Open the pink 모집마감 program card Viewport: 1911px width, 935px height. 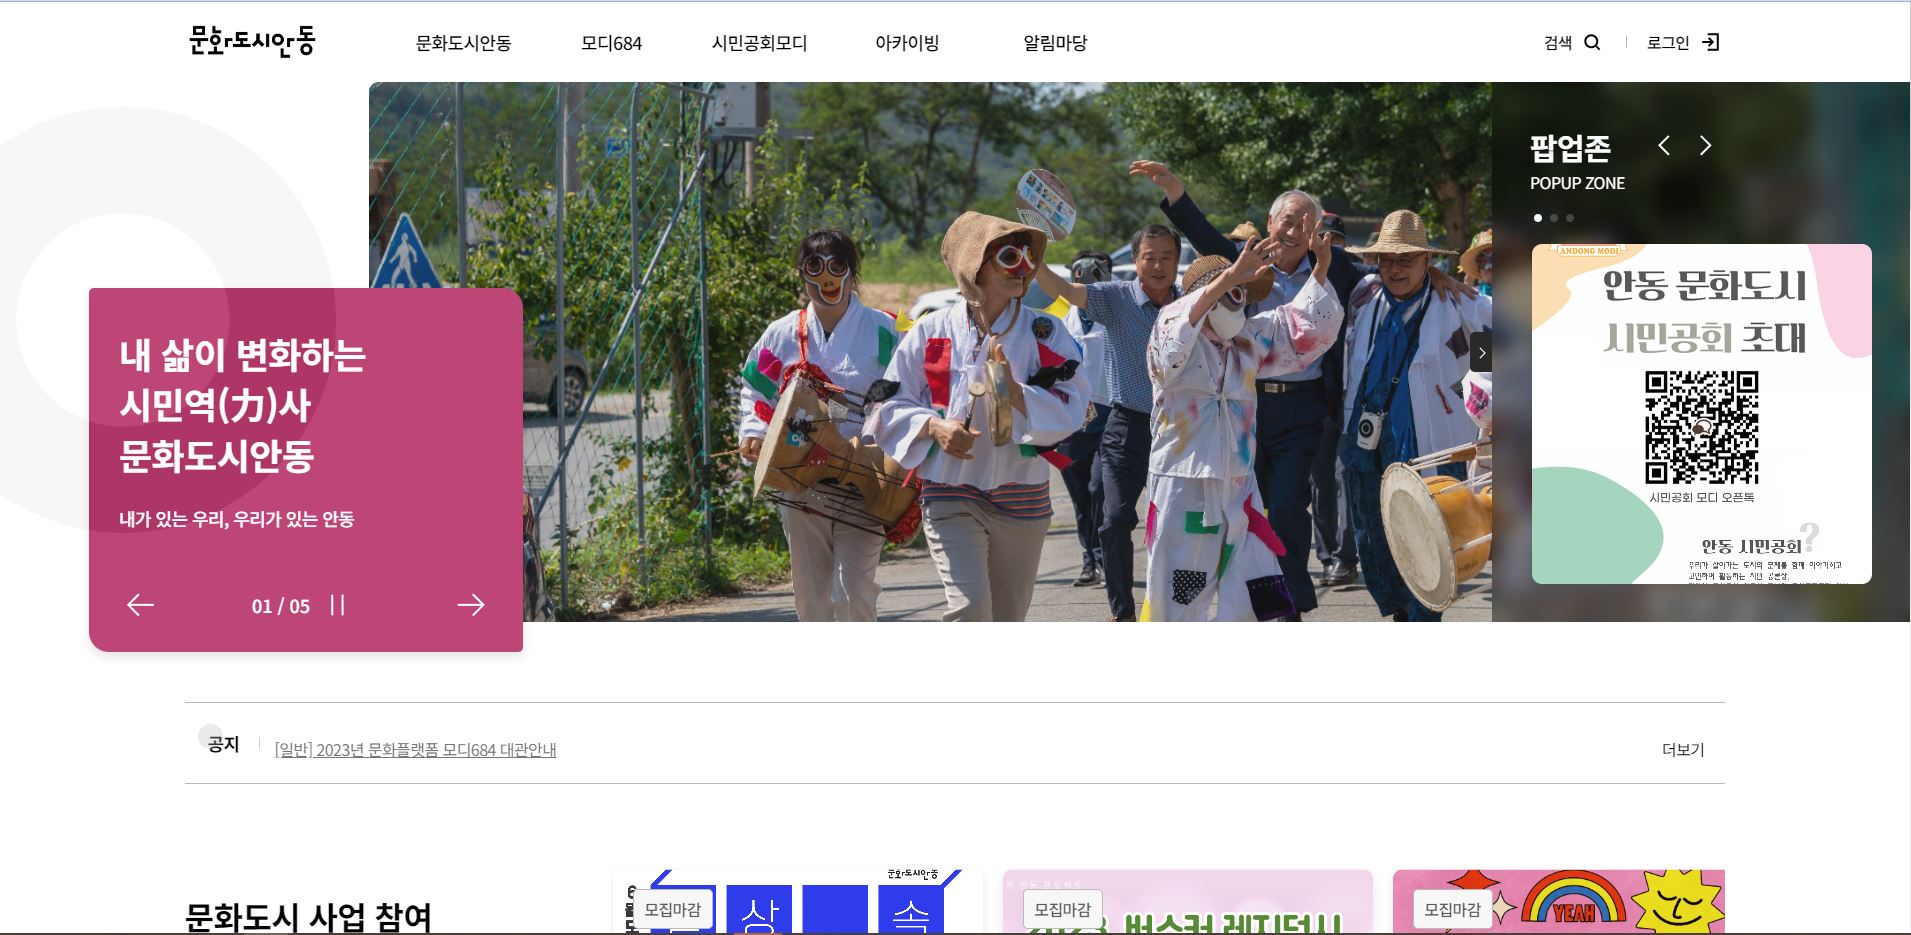[1188, 902]
